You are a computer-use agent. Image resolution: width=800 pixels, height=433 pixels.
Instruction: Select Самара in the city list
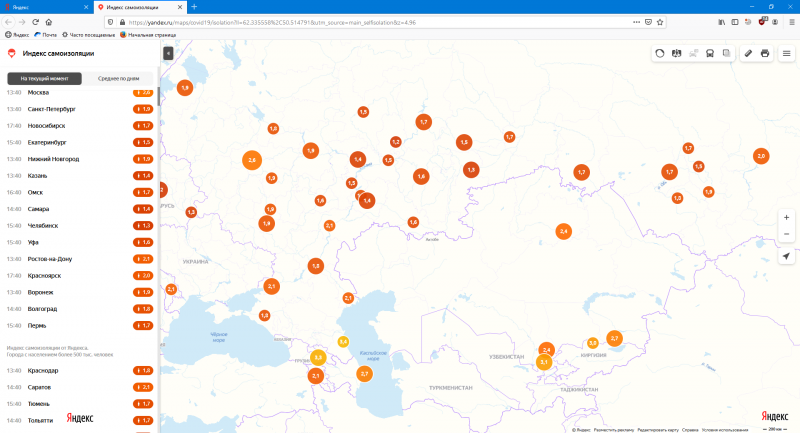point(79,209)
